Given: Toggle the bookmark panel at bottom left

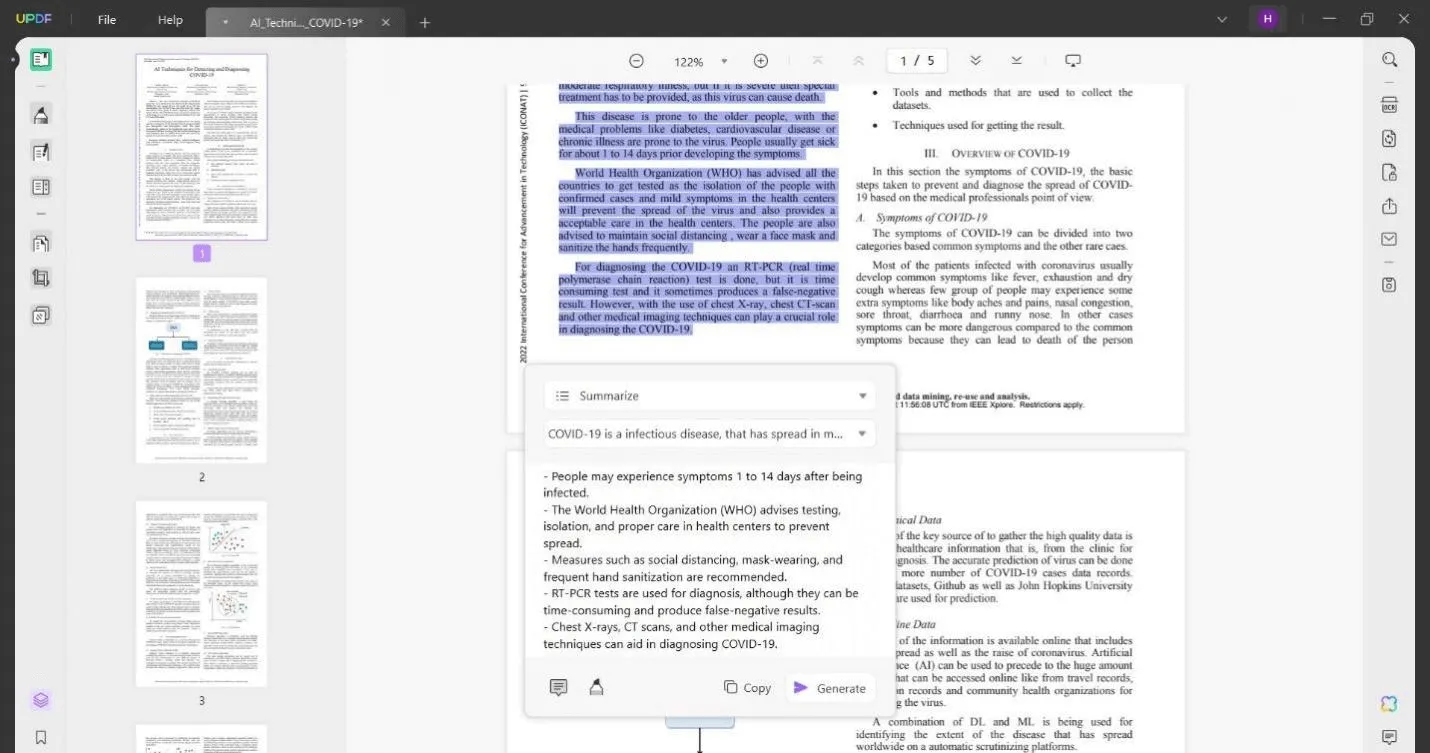Looking at the screenshot, I should [x=41, y=737].
